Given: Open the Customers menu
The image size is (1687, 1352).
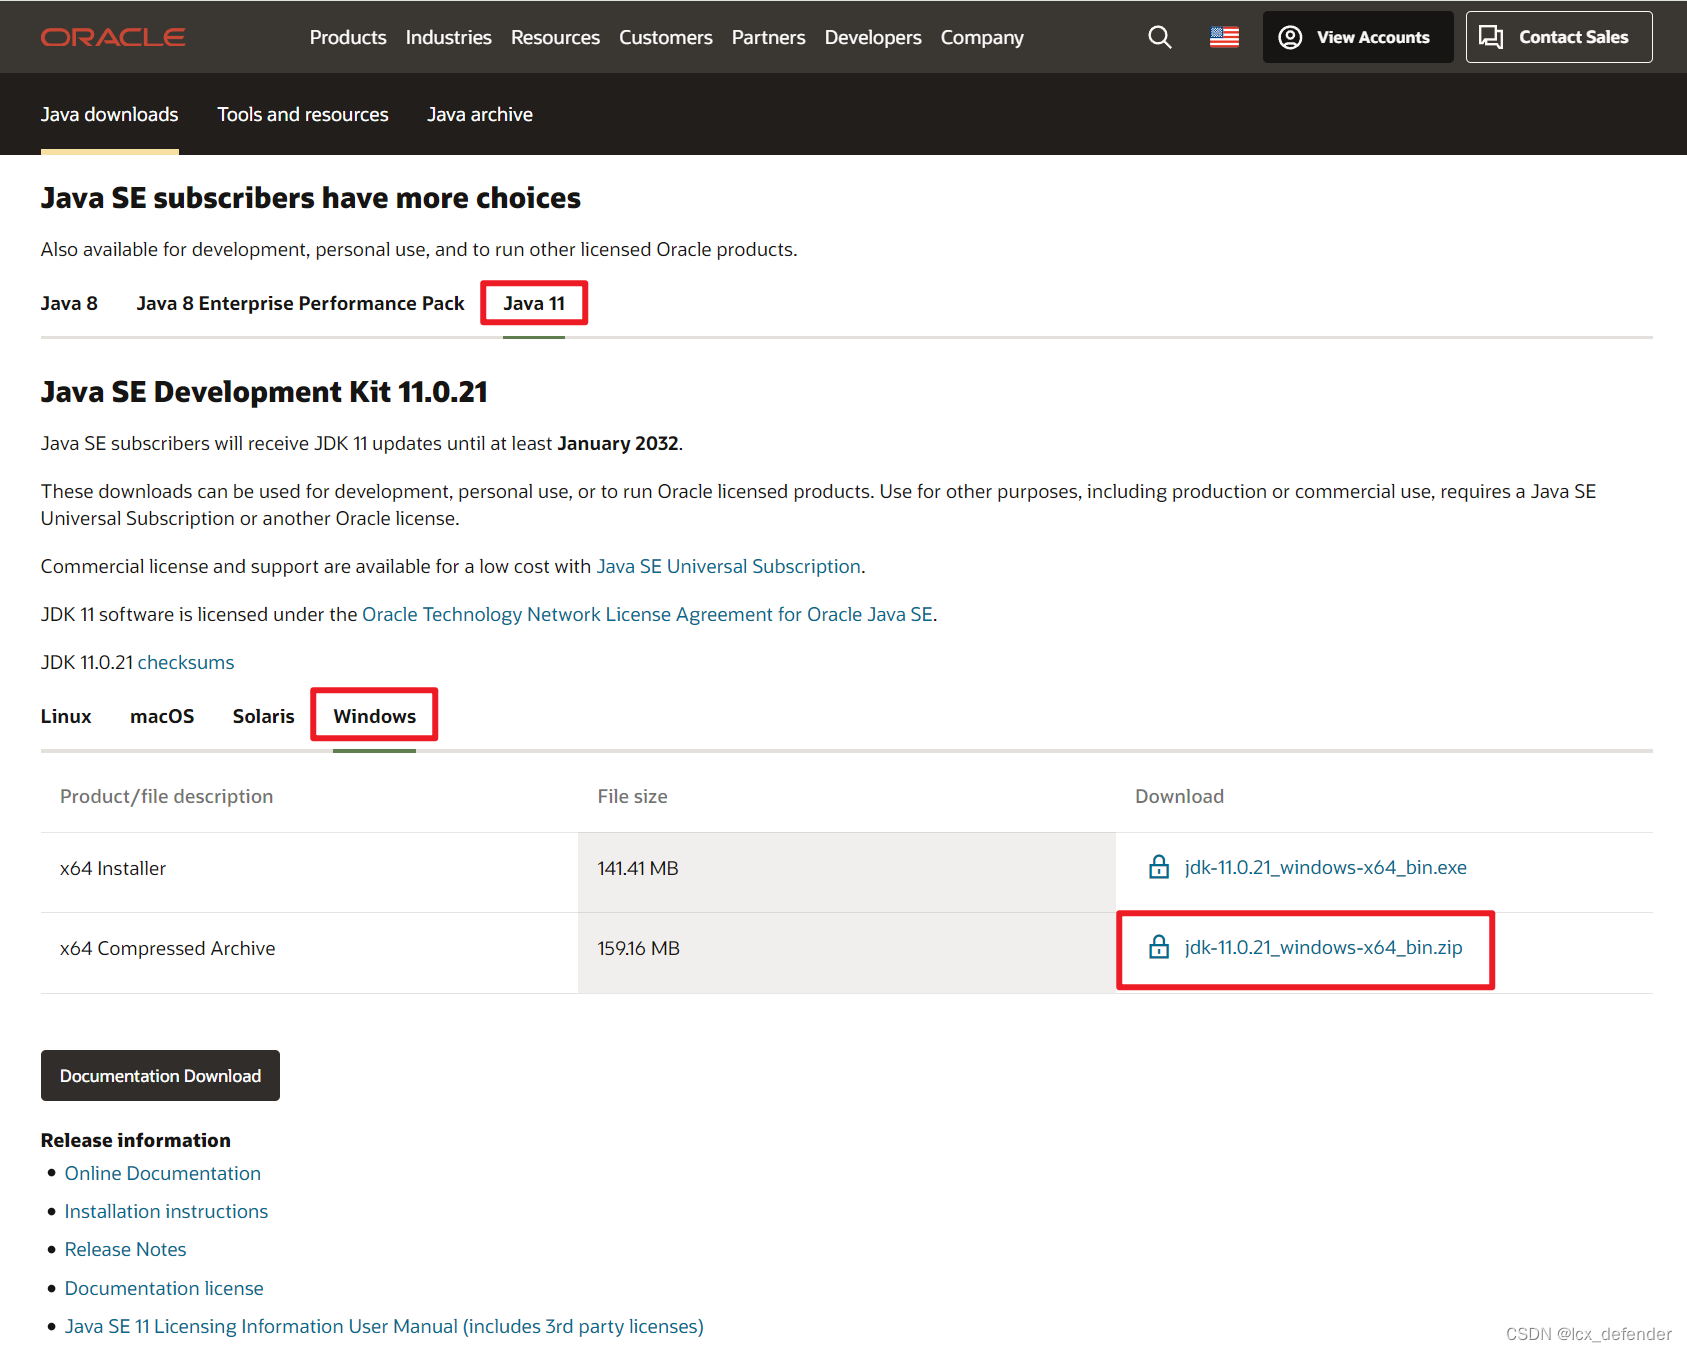Looking at the screenshot, I should [x=666, y=37].
